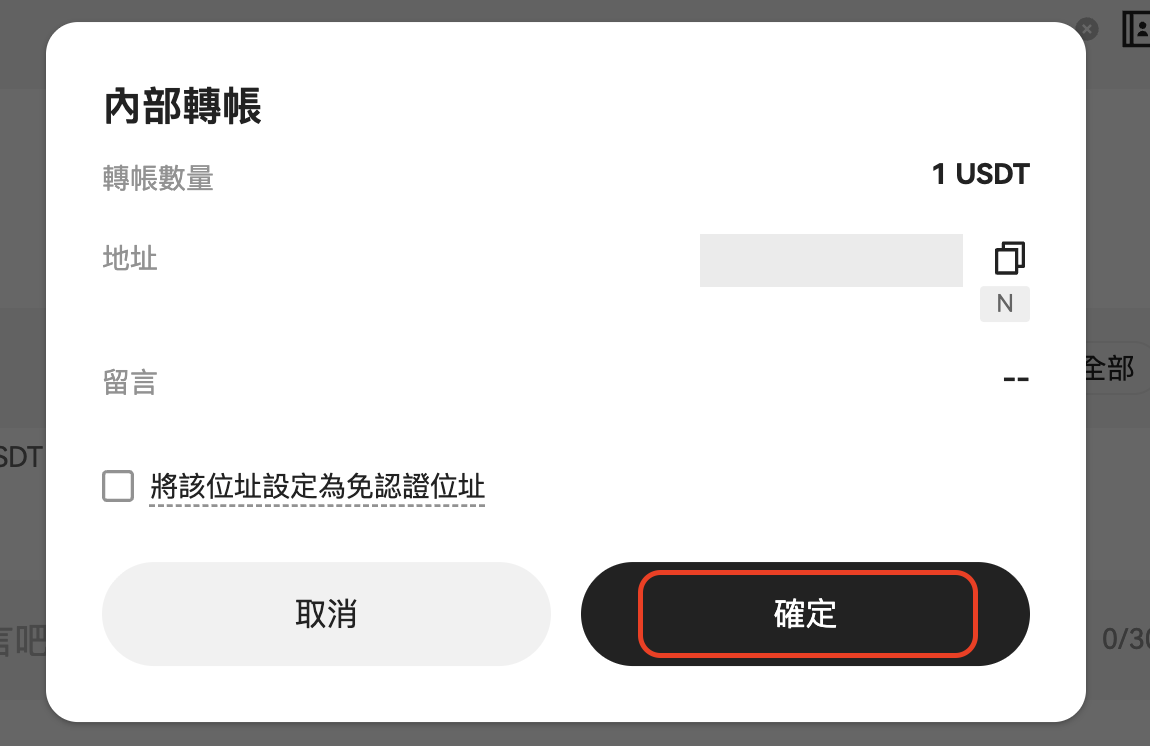Click the 內部轉帳 dialog title
The height and width of the screenshot is (746, 1150).
(183, 107)
